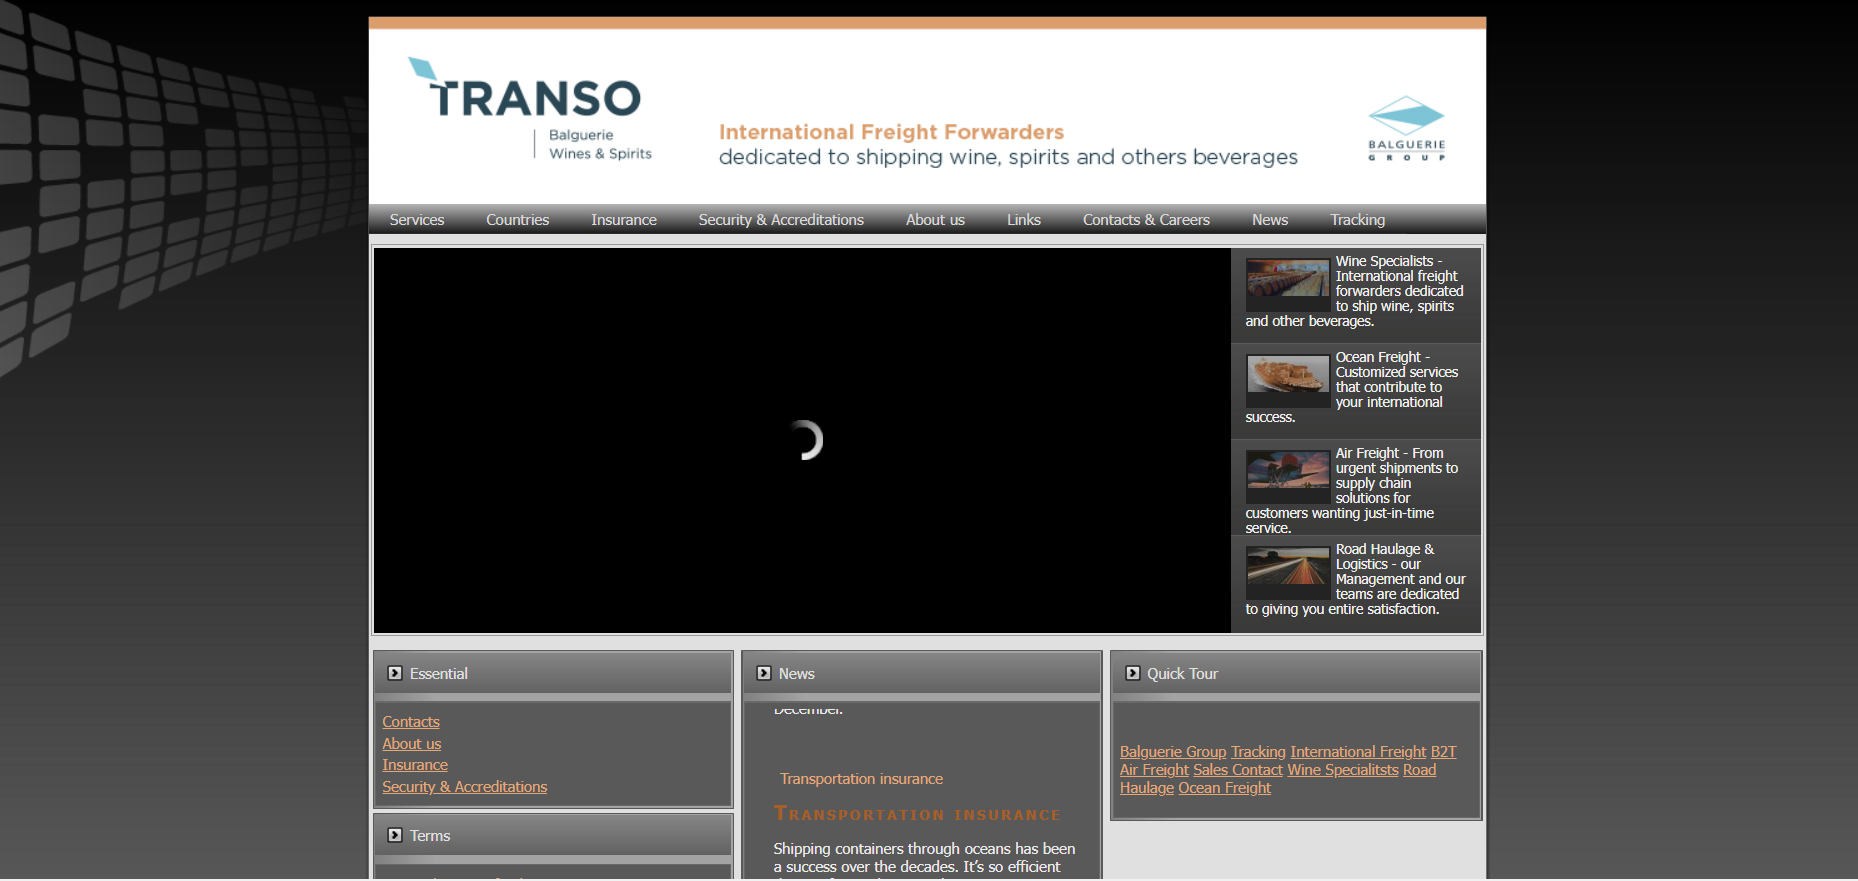Open the Sales Contact link in Quick Tour
Viewport: 1858px width, 881px height.
point(1238,770)
